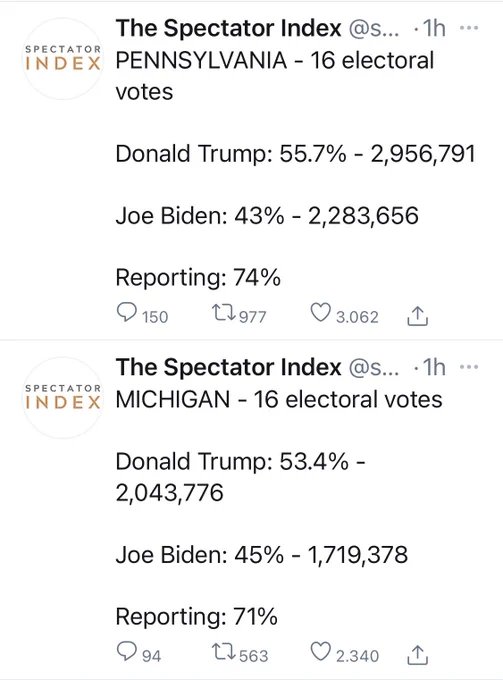The image size is (503, 680).
Task: View the 977 retweets count
Action: coord(252,317)
